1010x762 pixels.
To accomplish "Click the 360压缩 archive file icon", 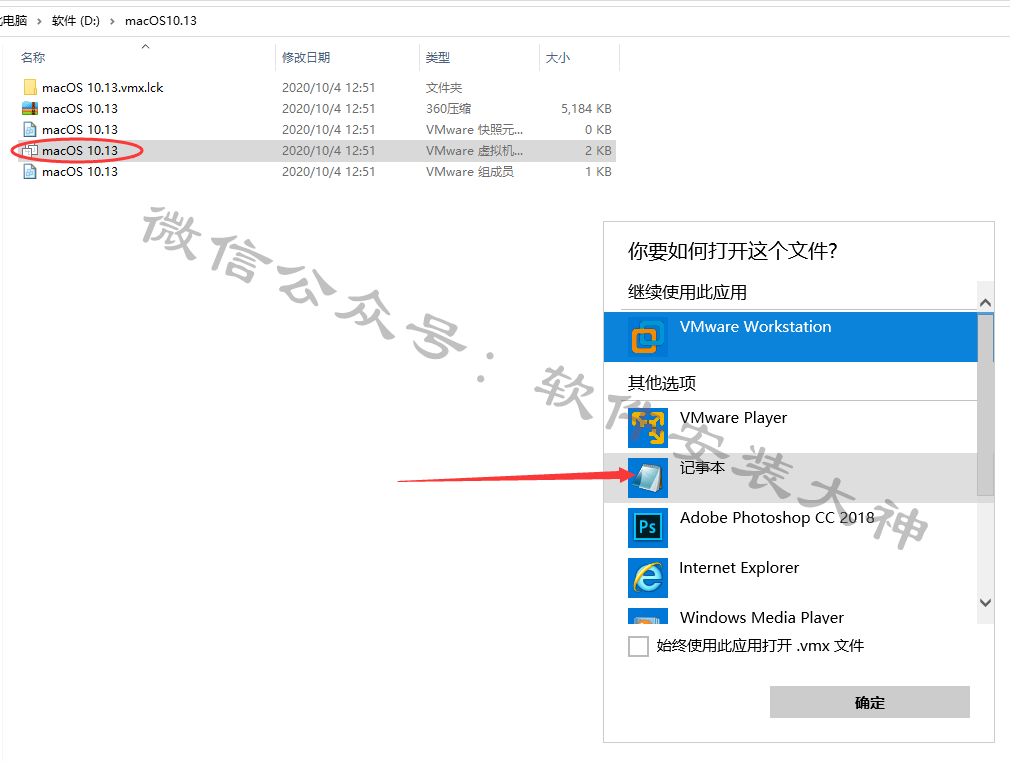I will pos(30,108).
